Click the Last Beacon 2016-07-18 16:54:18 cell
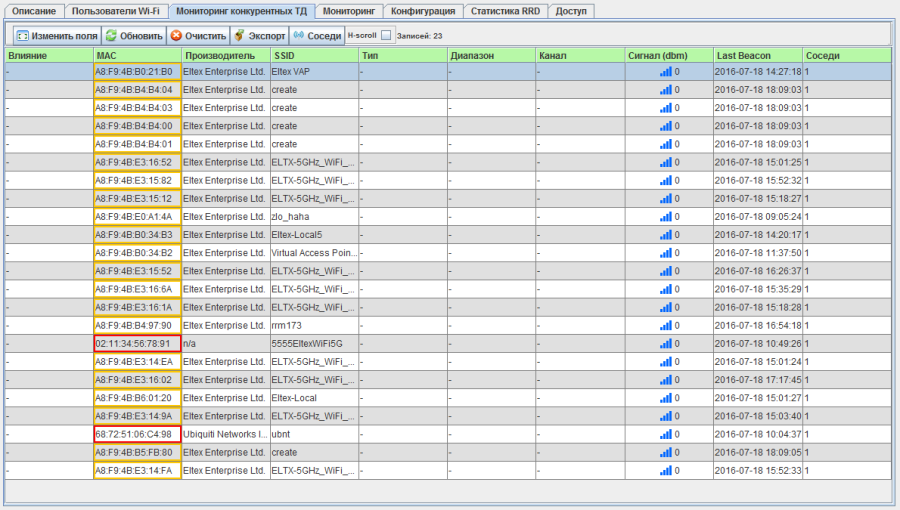 point(758,325)
